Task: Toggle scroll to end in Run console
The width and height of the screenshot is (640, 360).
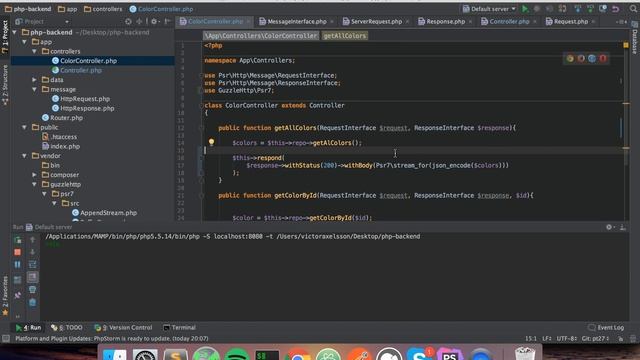Action: [x=32, y=277]
